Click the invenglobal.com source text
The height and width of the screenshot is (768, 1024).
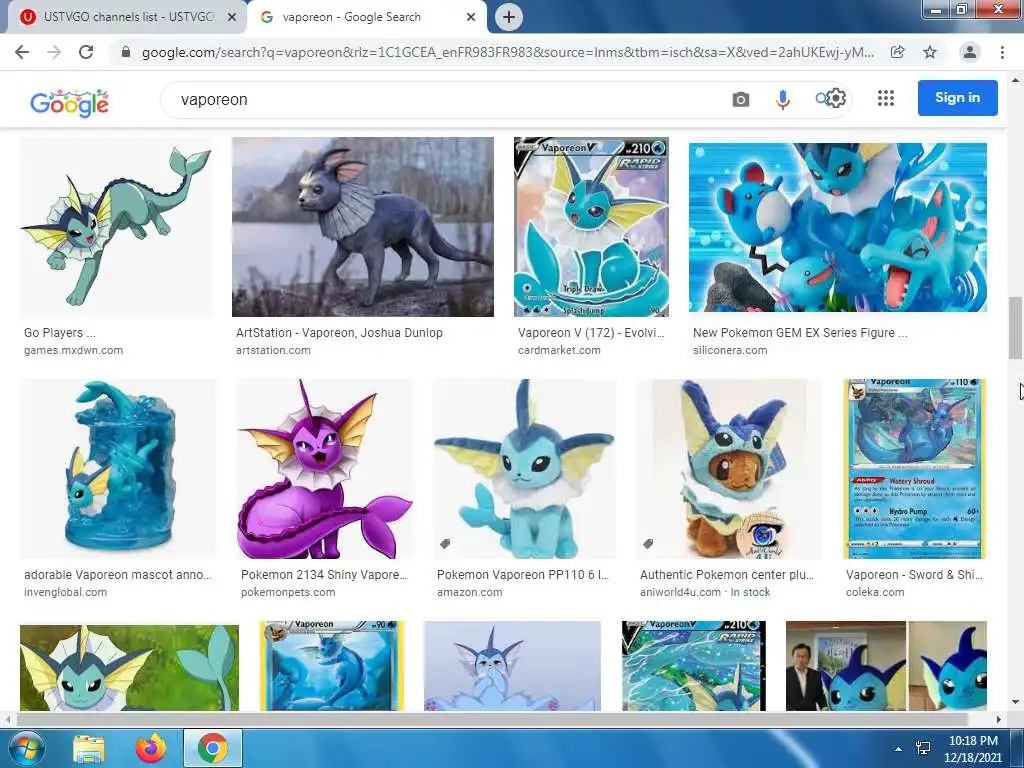click(65, 592)
